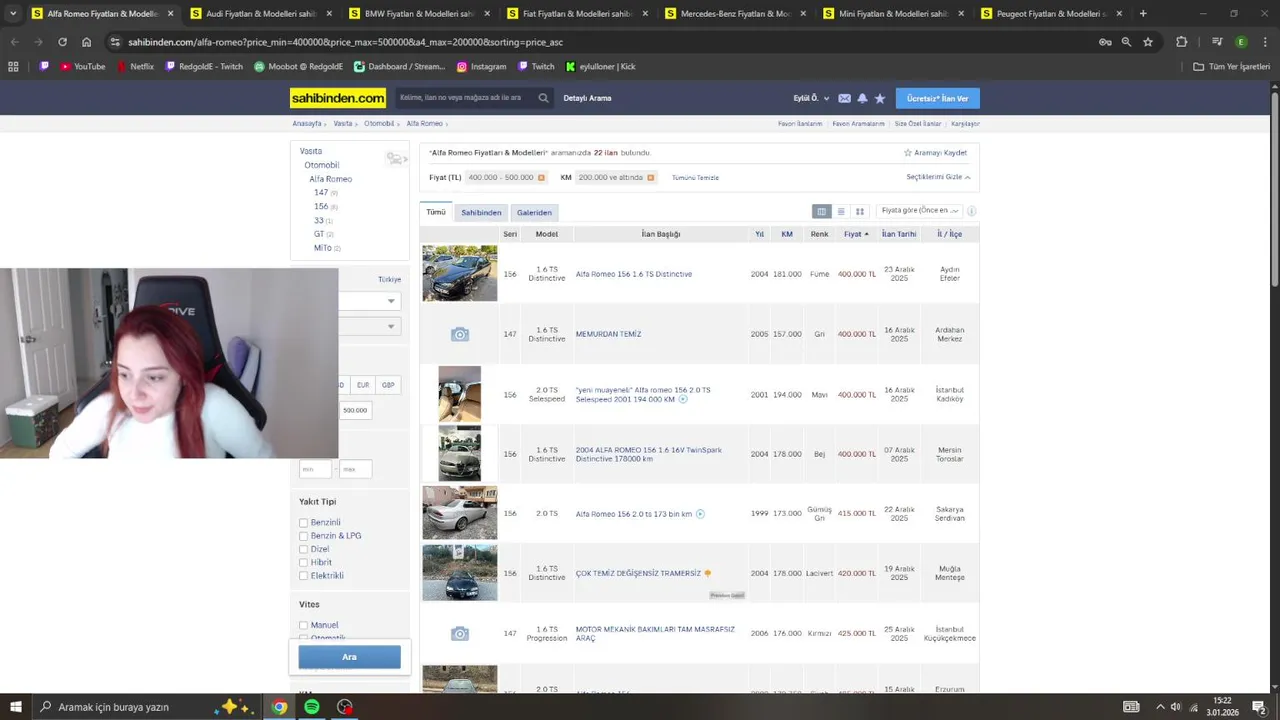The height and width of the screenshot is (720, 1280).
Task: Open Chrome zoom magnifier icon in address bar
Action: pyautogui.click(x=1126, y=42)
